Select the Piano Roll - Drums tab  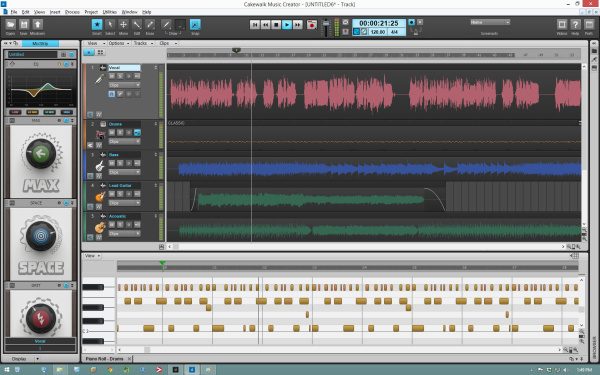pyautogui.click(x=104, y=359)
